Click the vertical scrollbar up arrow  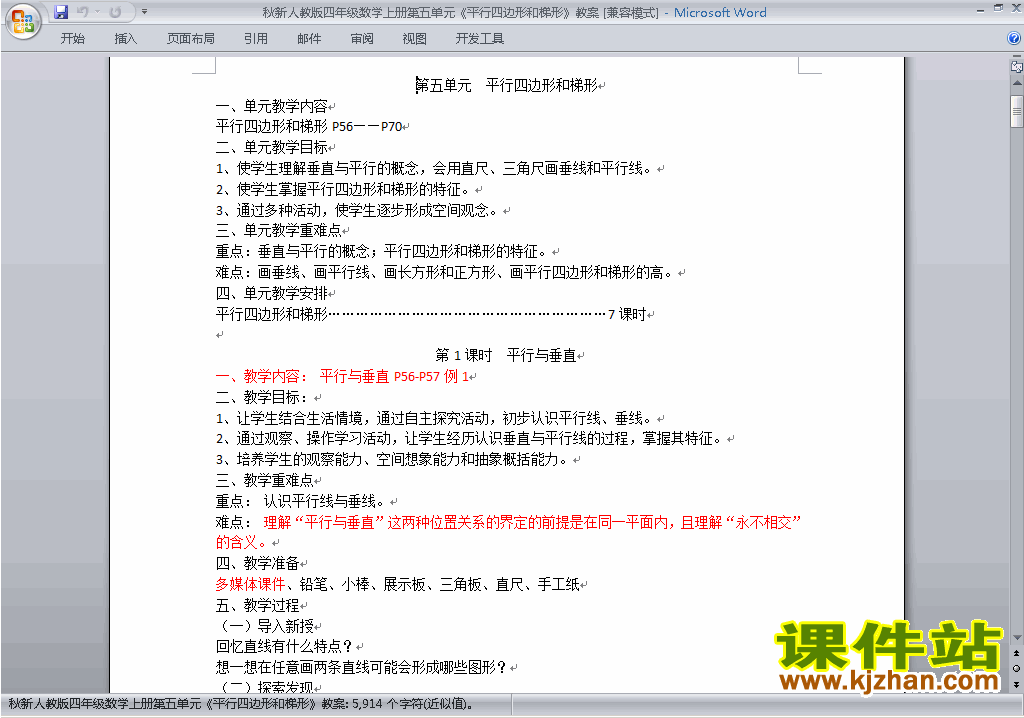pyautogui.click(x=1017, y=84)
